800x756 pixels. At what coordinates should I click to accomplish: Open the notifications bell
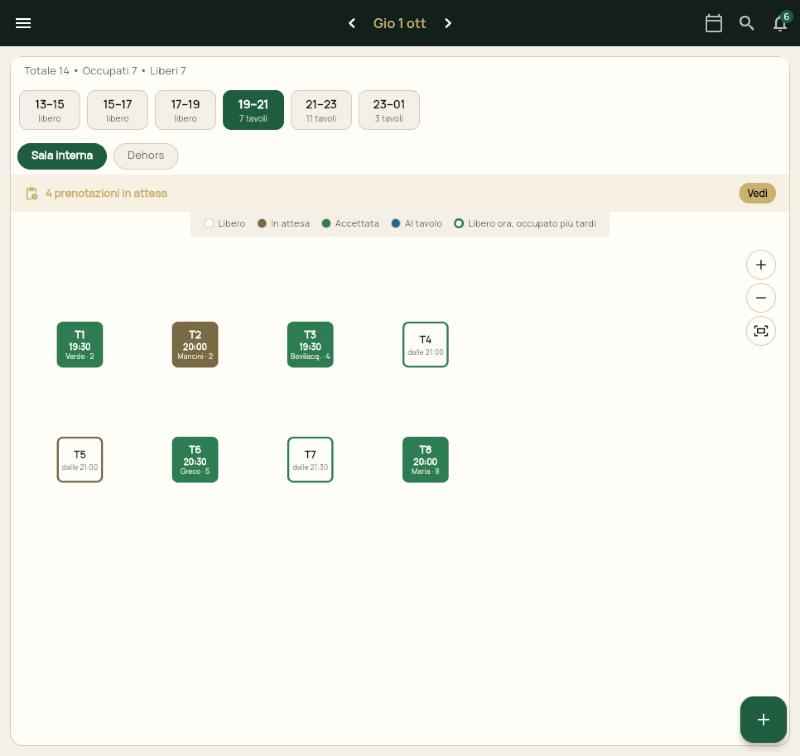click(x=781, y=23)
